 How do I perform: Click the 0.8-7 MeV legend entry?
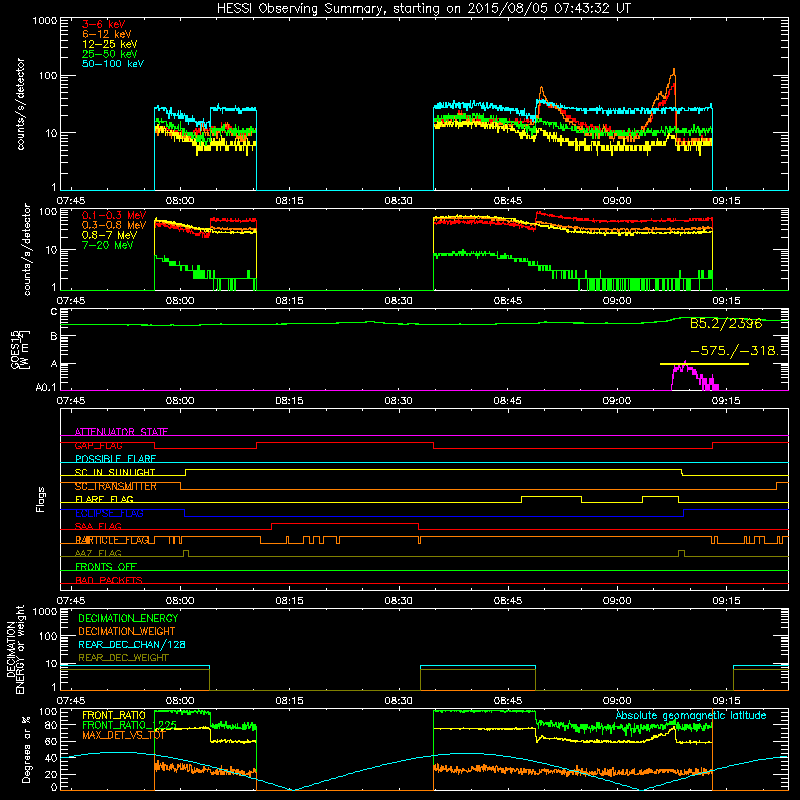[x=109, y=235]
